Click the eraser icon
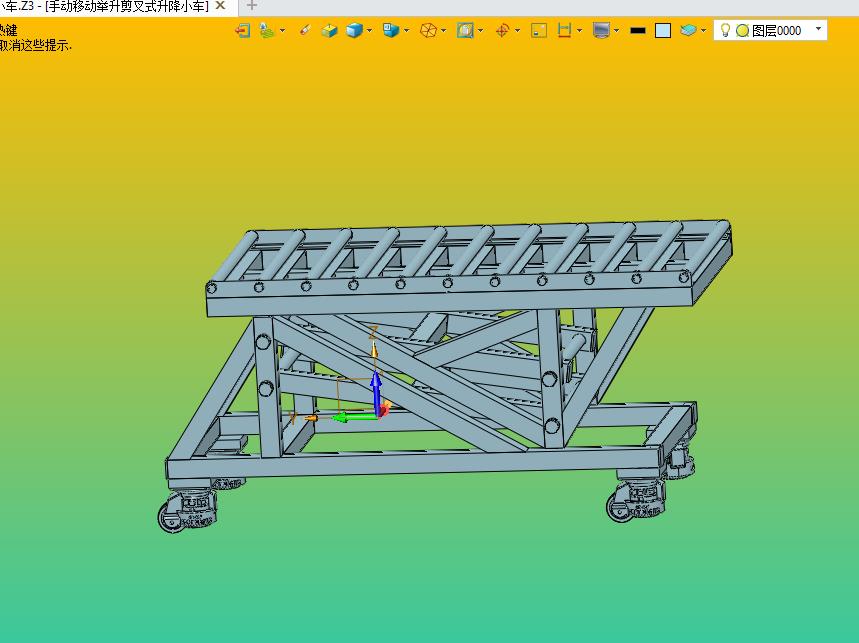859x643 pixels. click(x=305, y=30)
